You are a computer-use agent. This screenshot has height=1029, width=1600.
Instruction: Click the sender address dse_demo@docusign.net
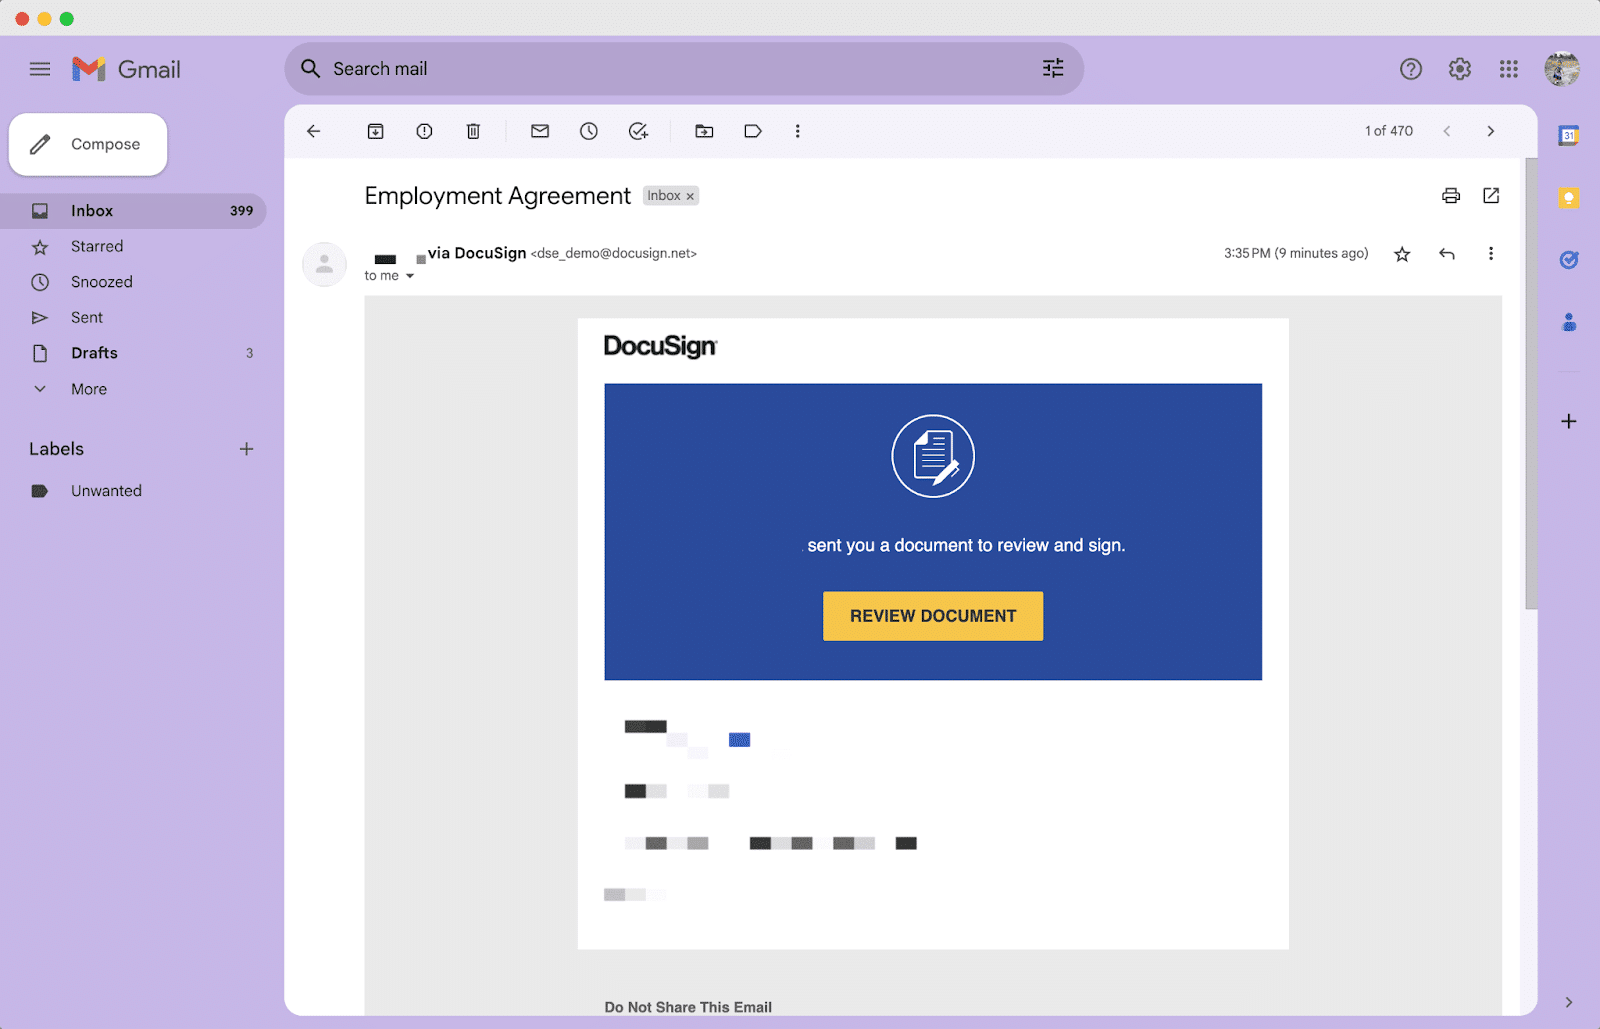click(x=614, y=254)
